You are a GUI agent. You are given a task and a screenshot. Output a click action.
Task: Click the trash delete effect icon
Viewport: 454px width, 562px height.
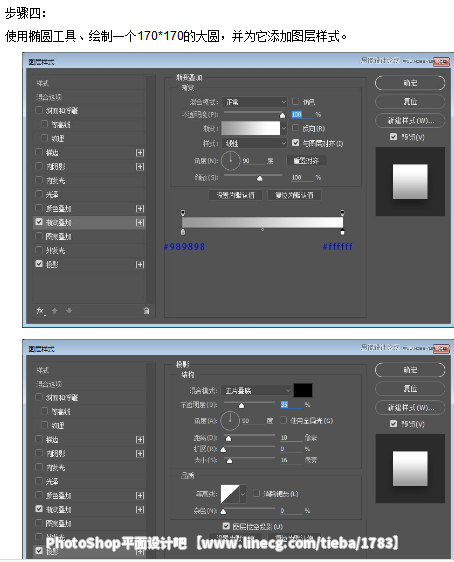(x=146, y=311)
